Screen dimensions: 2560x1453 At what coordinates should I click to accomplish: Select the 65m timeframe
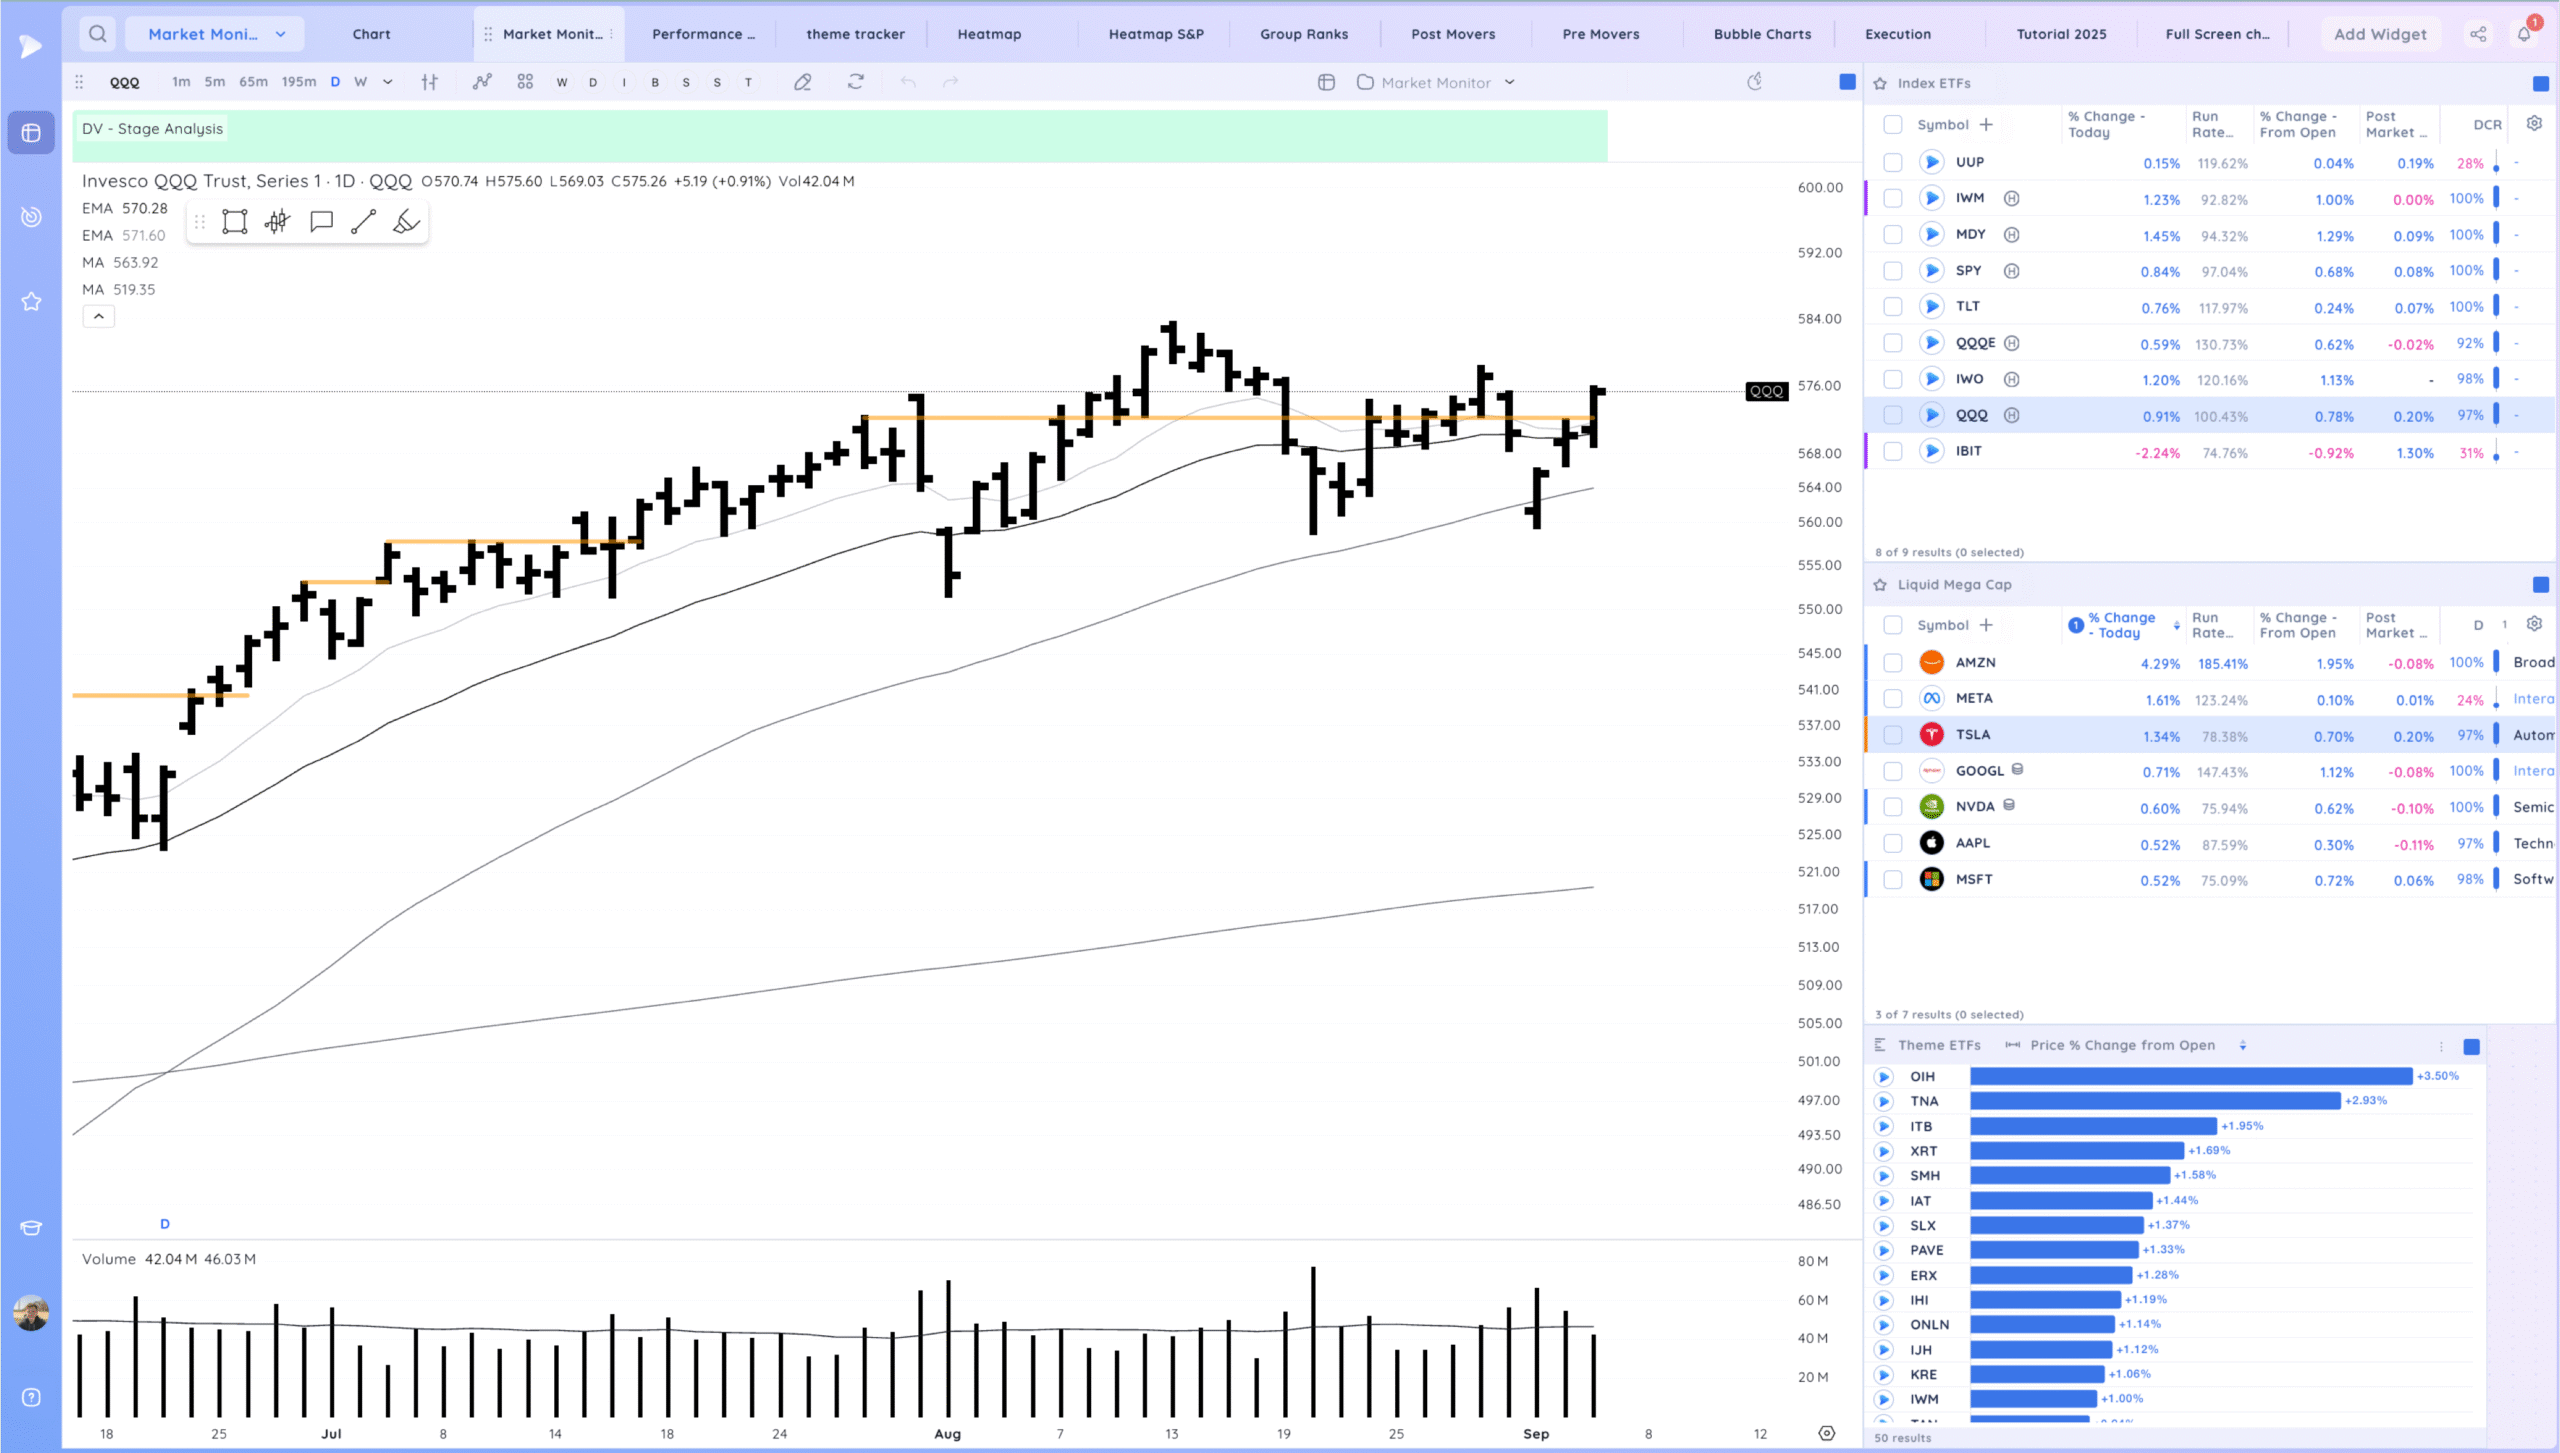coord(253,82)
